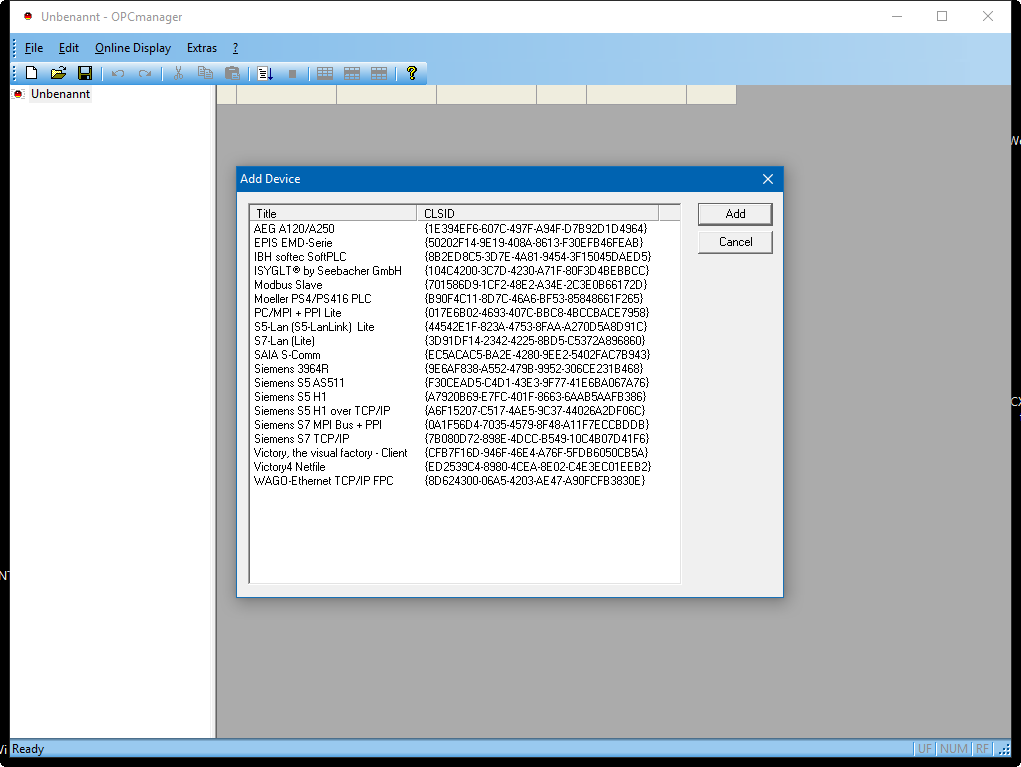Image resolution: width=1021 pixels, height=767 pixels.
Task: Click the OPCmanager app icon in title bar
Action: click(27, 16)
